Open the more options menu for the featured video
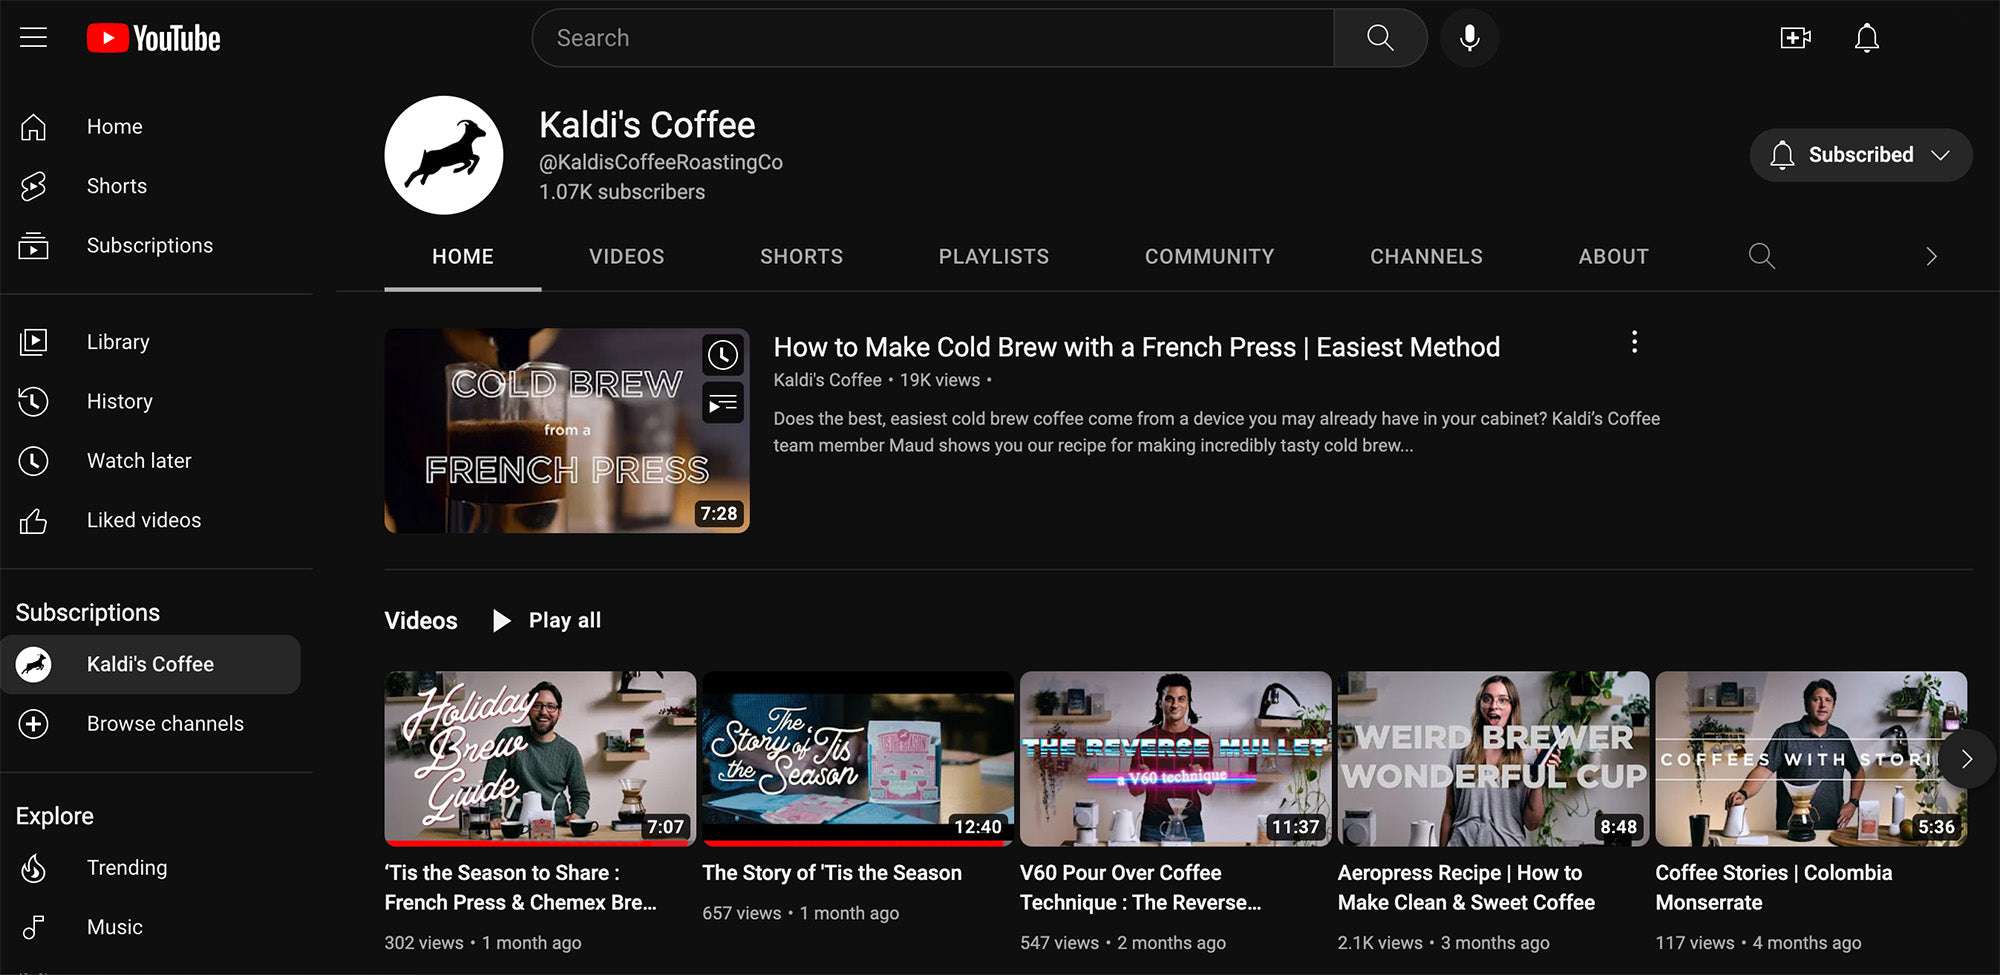The width and height of the screenshot is (2000, 975). [1634, 342]
